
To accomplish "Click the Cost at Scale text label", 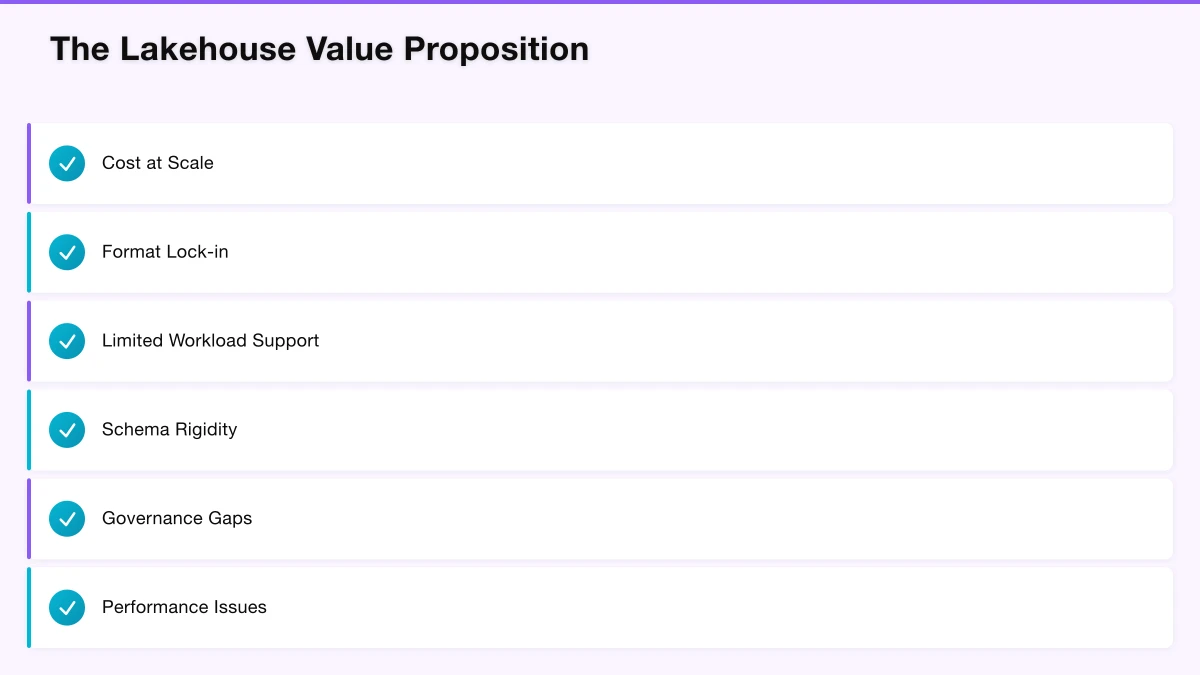I will (x=158, y=163).
